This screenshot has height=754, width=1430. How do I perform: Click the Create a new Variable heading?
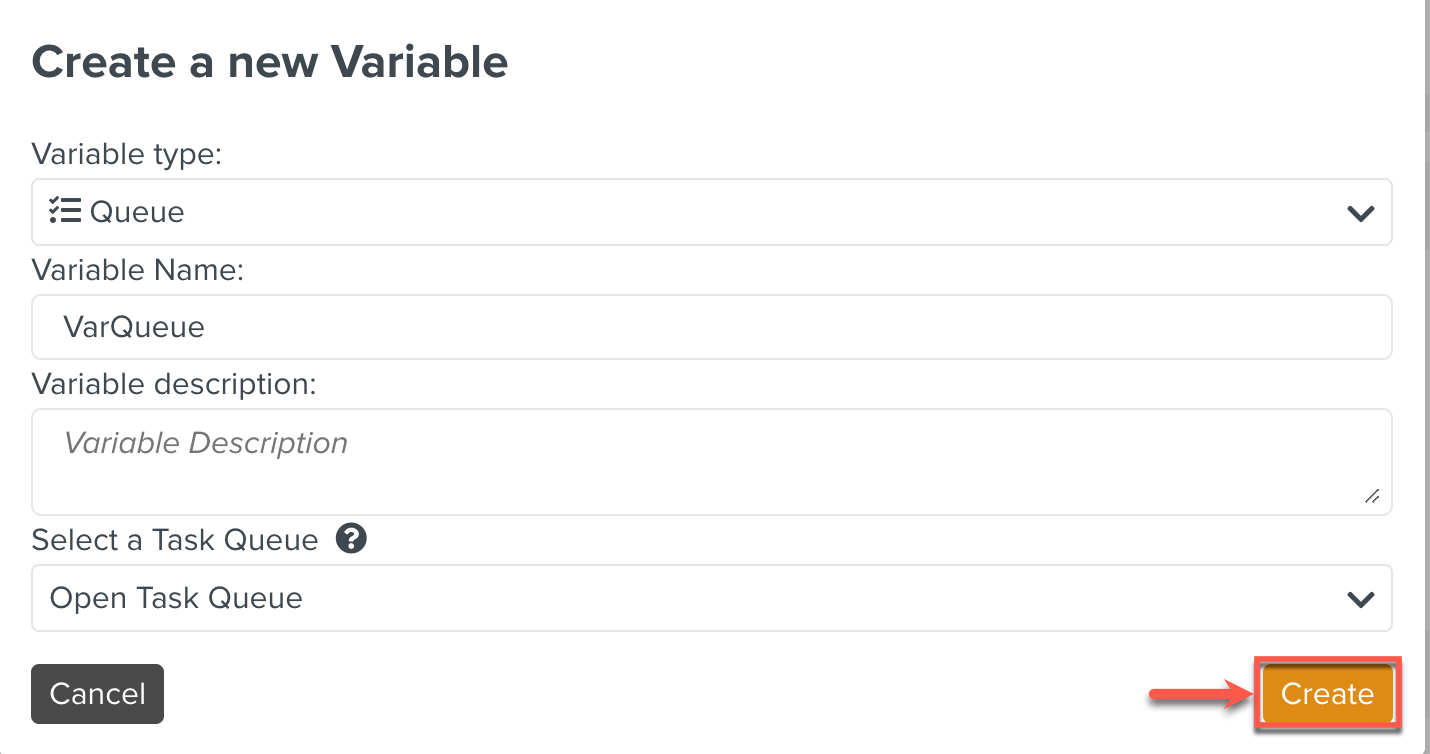coord(270,62)
